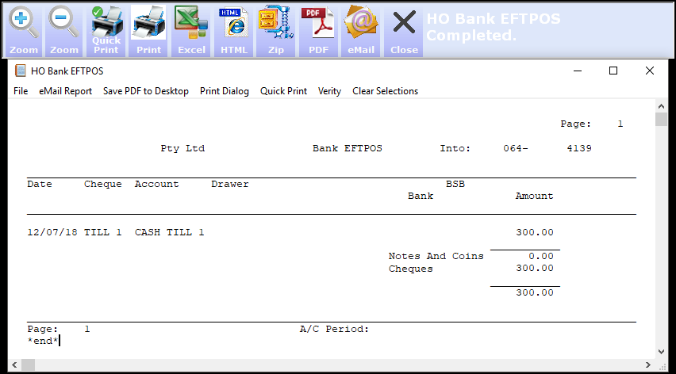Send the report via eMail icon
Image resolution: width=676 pixels, height=374 pixels.
pyautogui.click(x=361, y=31)
